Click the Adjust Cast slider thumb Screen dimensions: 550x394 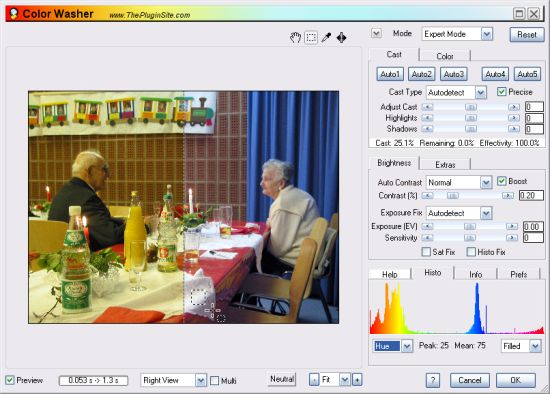point(471,107)
